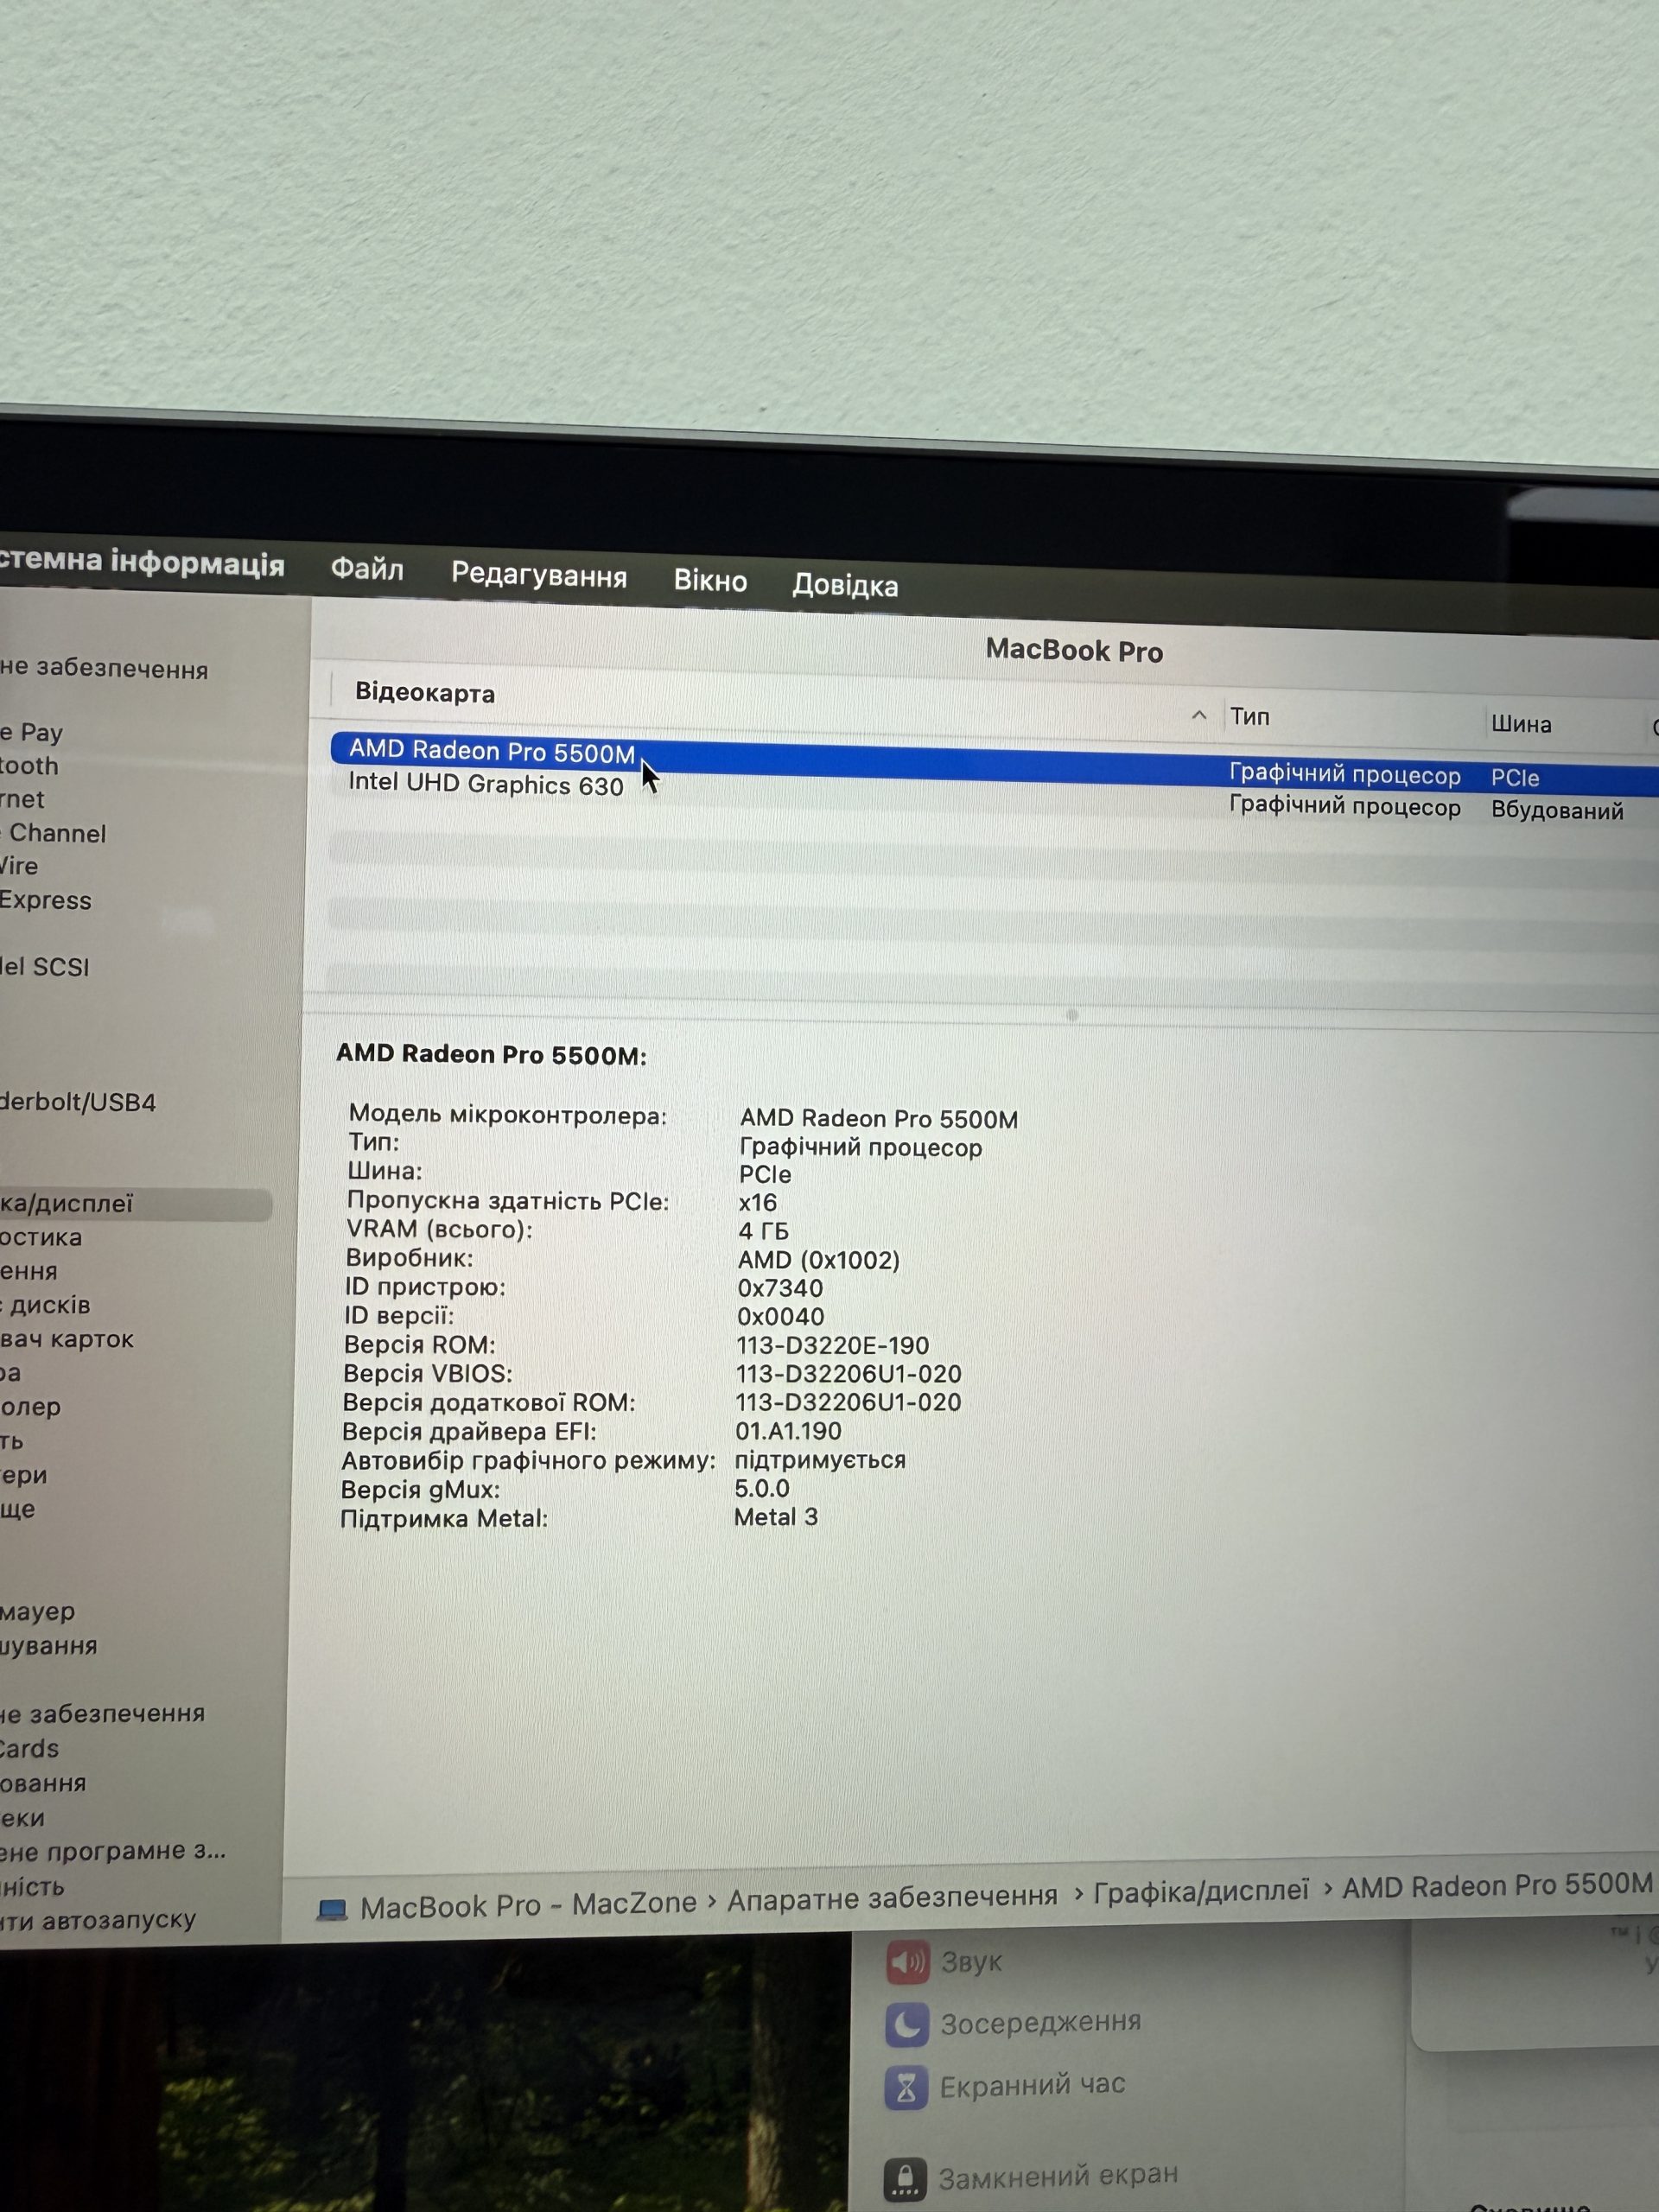Select Thunderbolt/USB4 item in sidebar
1659x2212 pixels.
point(79,1102)
